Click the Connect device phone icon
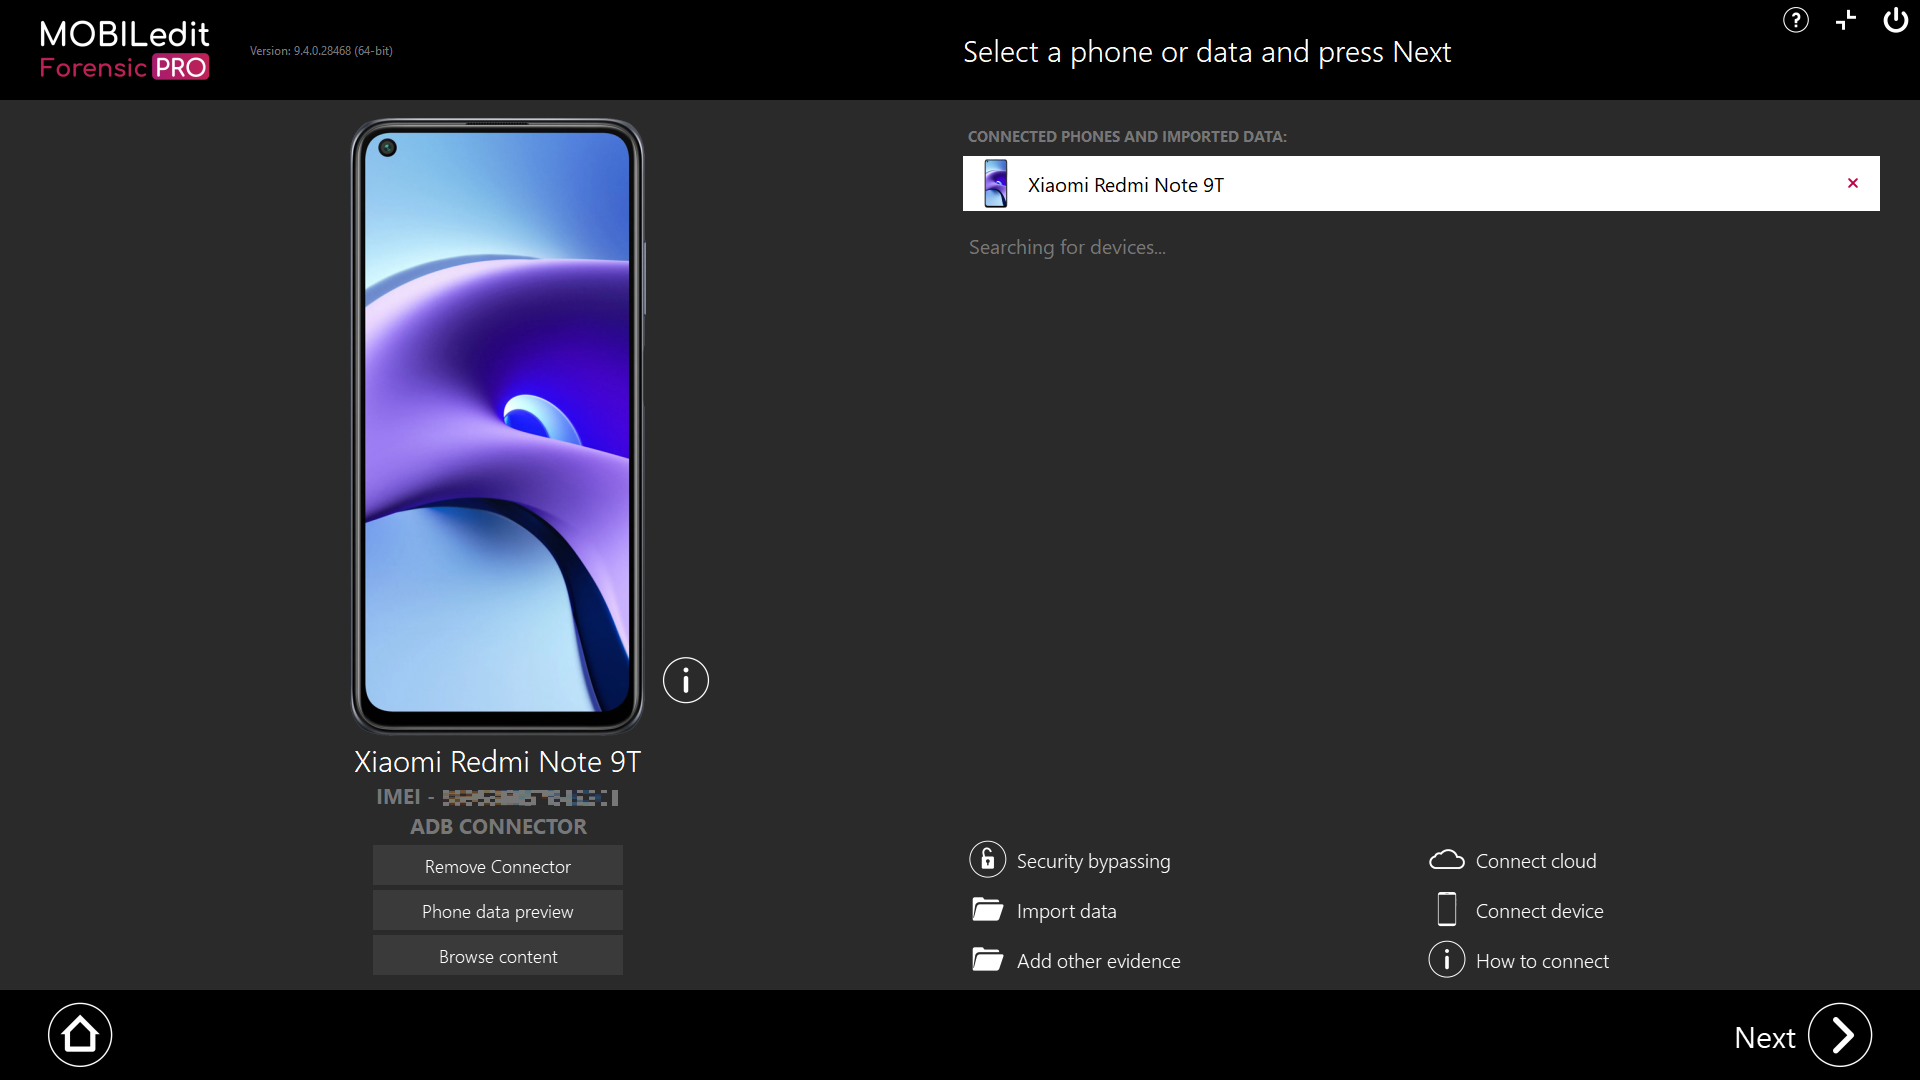This screenshot has width=1920, height=1080. tap(1446, 910)
